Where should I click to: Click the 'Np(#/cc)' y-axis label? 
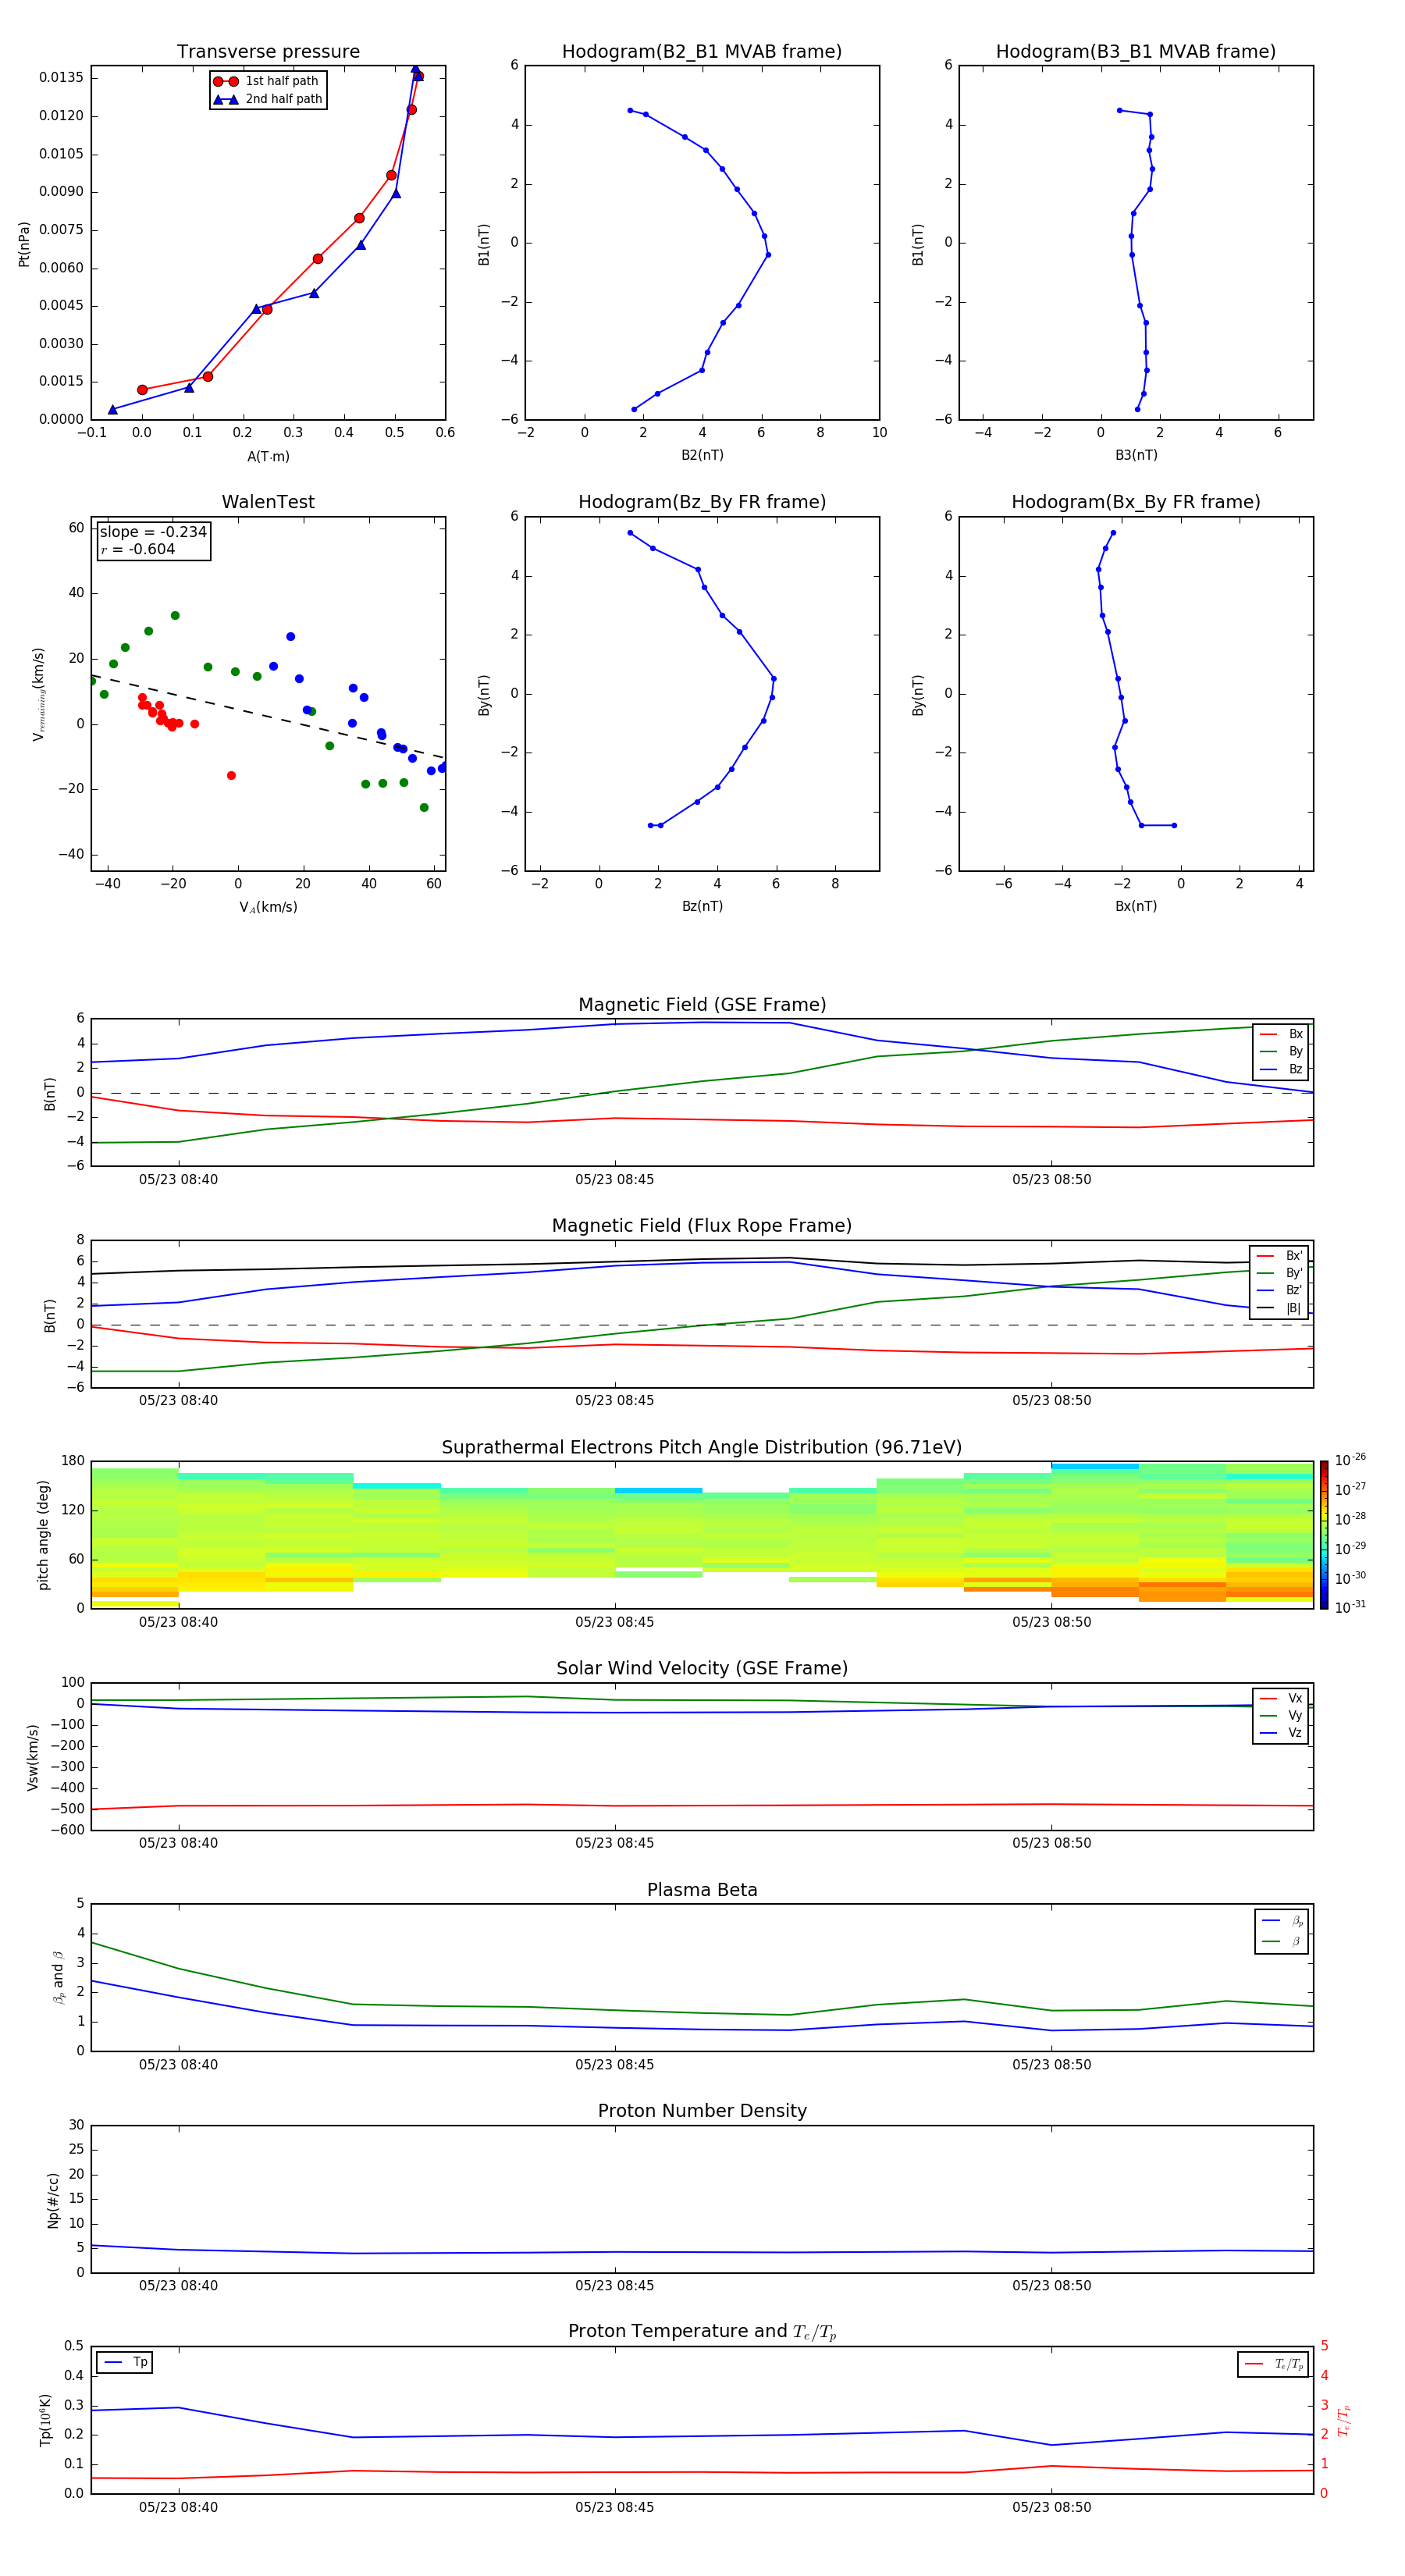point(53,2200)
